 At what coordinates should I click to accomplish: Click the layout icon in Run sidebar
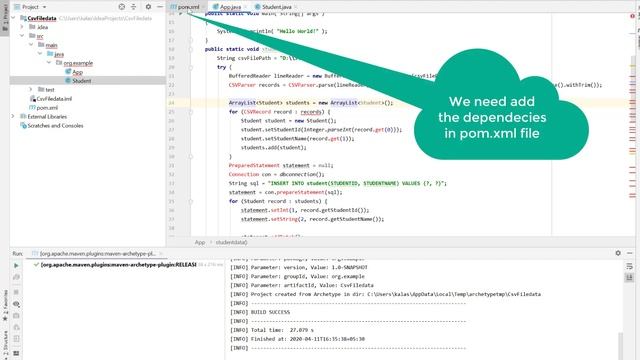pyautogui.click(x=16, y=338)
